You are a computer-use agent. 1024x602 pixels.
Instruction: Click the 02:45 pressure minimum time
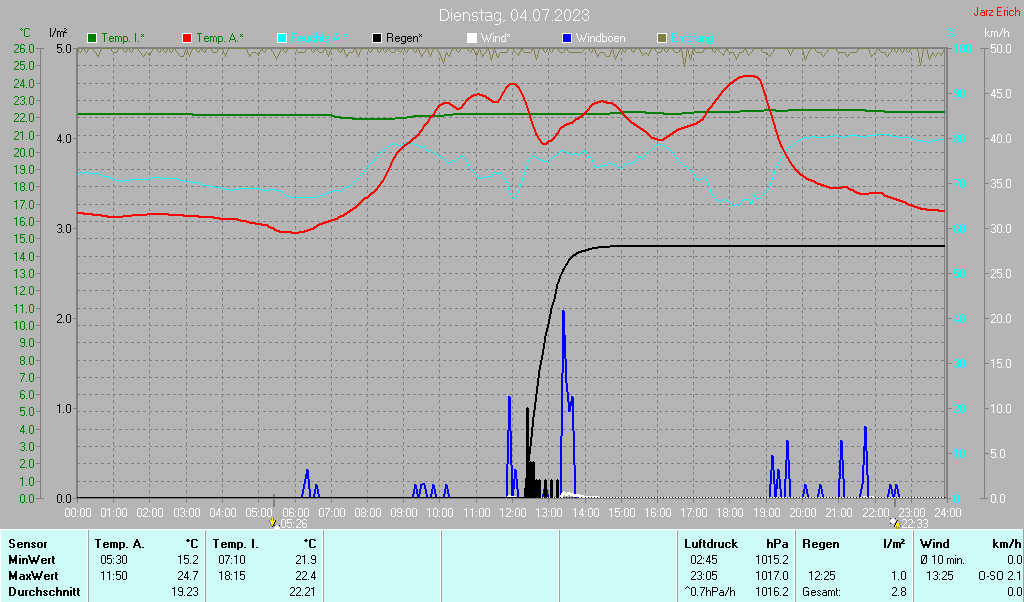pos(704,560)
